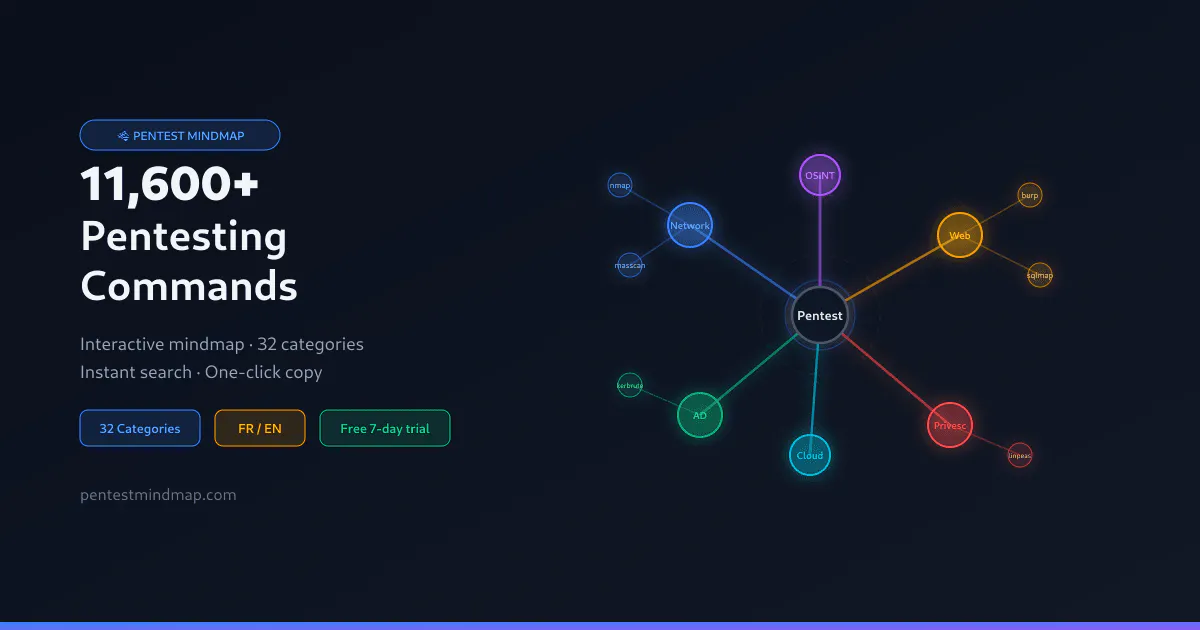Click the Commands headline word

pos(189,287)
